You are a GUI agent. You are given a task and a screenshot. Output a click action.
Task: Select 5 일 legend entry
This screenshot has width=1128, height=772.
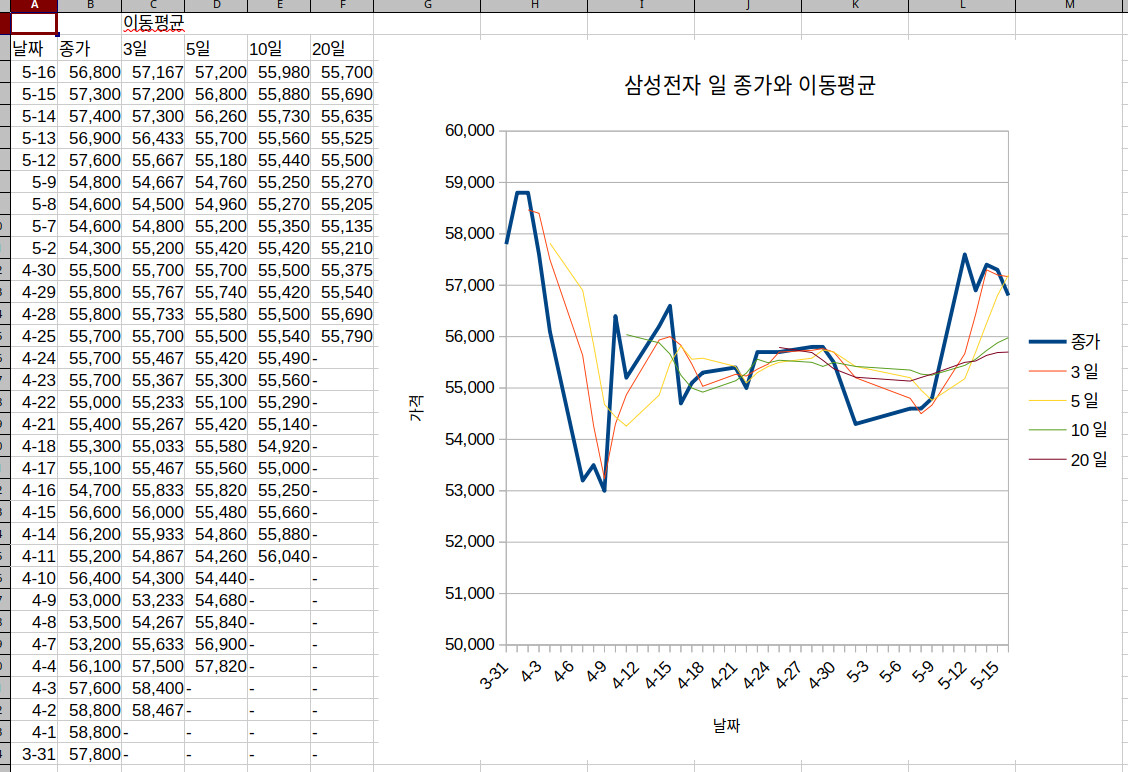[x=1065, y=401]
